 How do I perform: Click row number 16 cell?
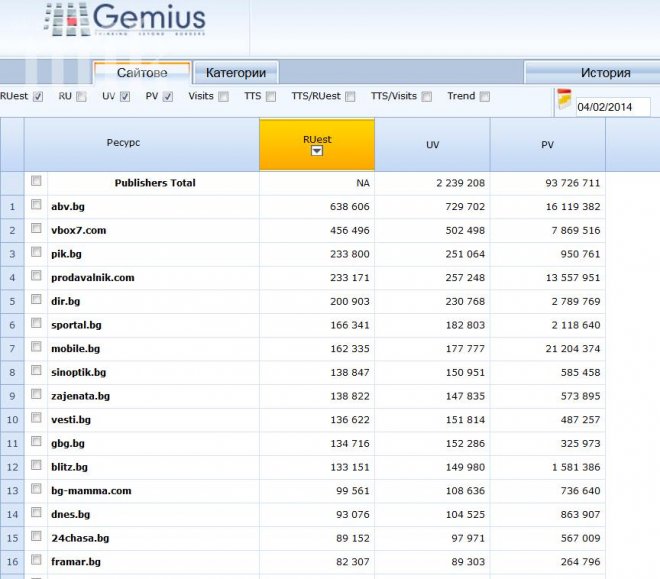point(12,562)
